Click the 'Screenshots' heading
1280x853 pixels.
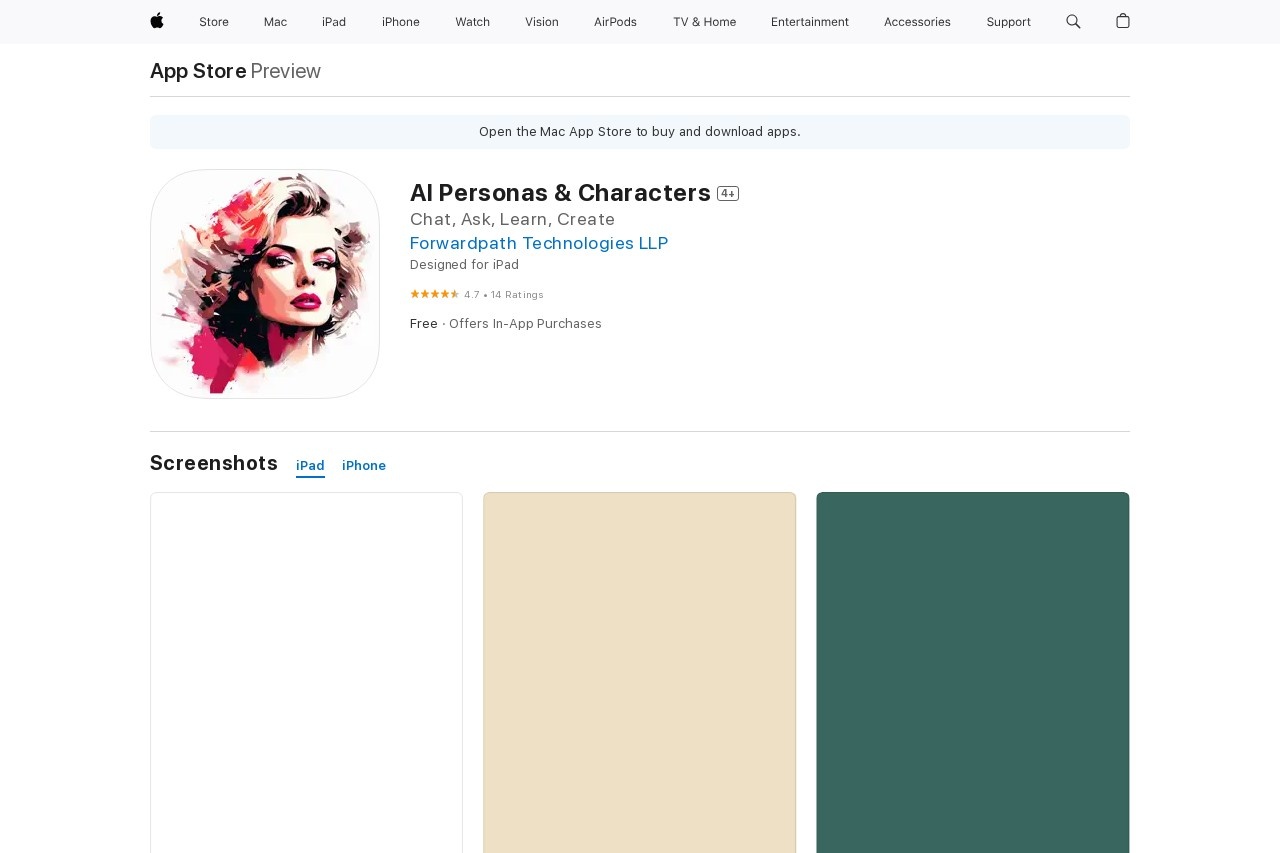[214, 463]
